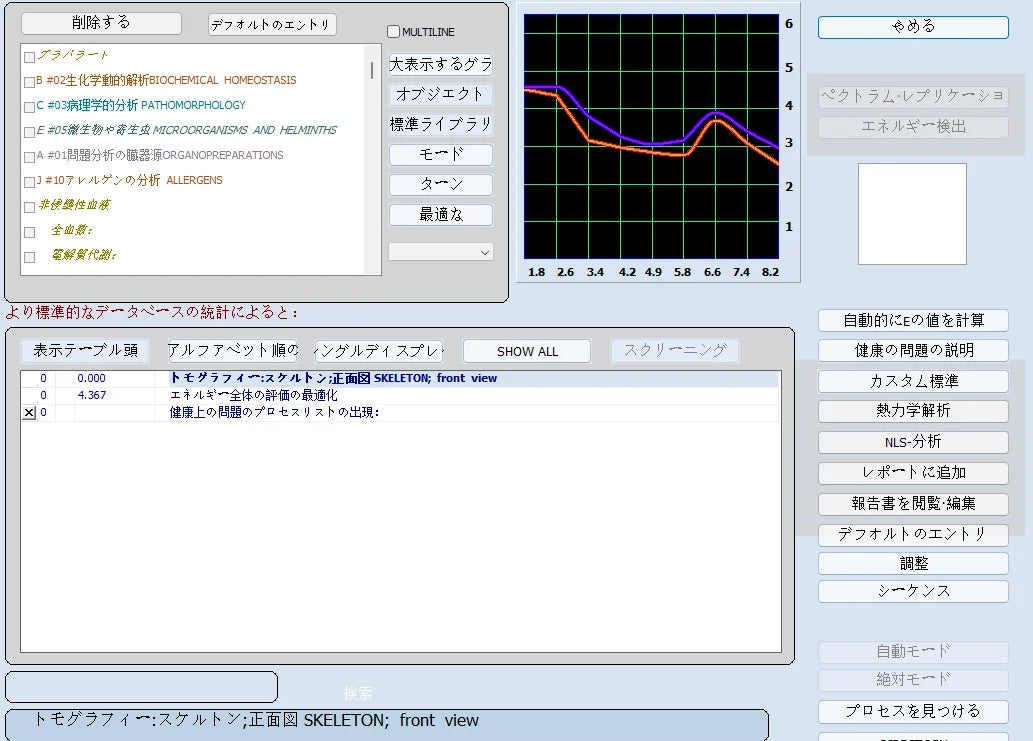Click the 削除する delete button

(101, 23)
